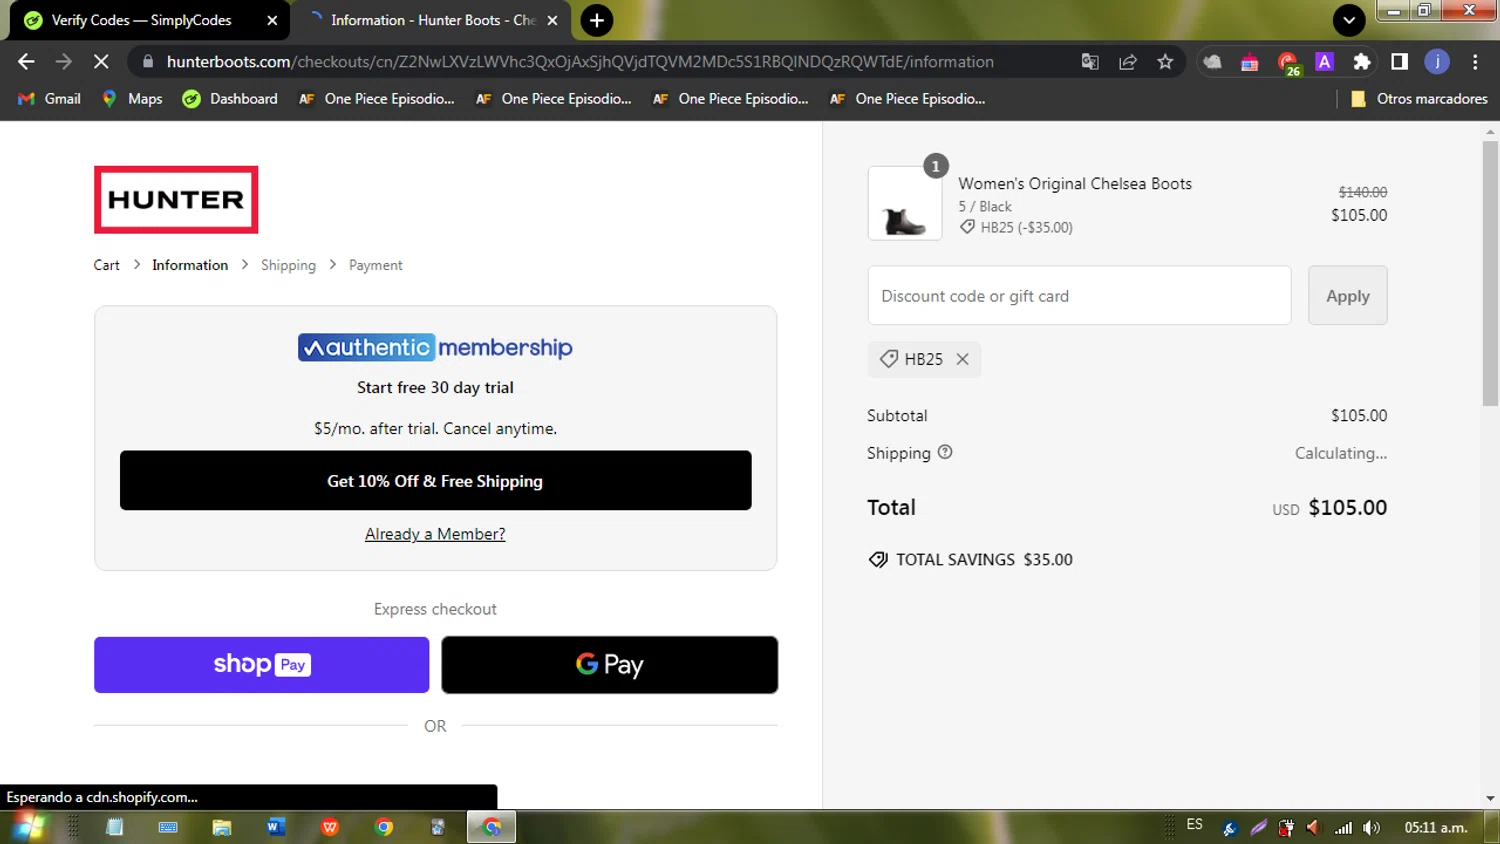Switch to Verify Codes SimplyCodes tab

coord(150,20)
